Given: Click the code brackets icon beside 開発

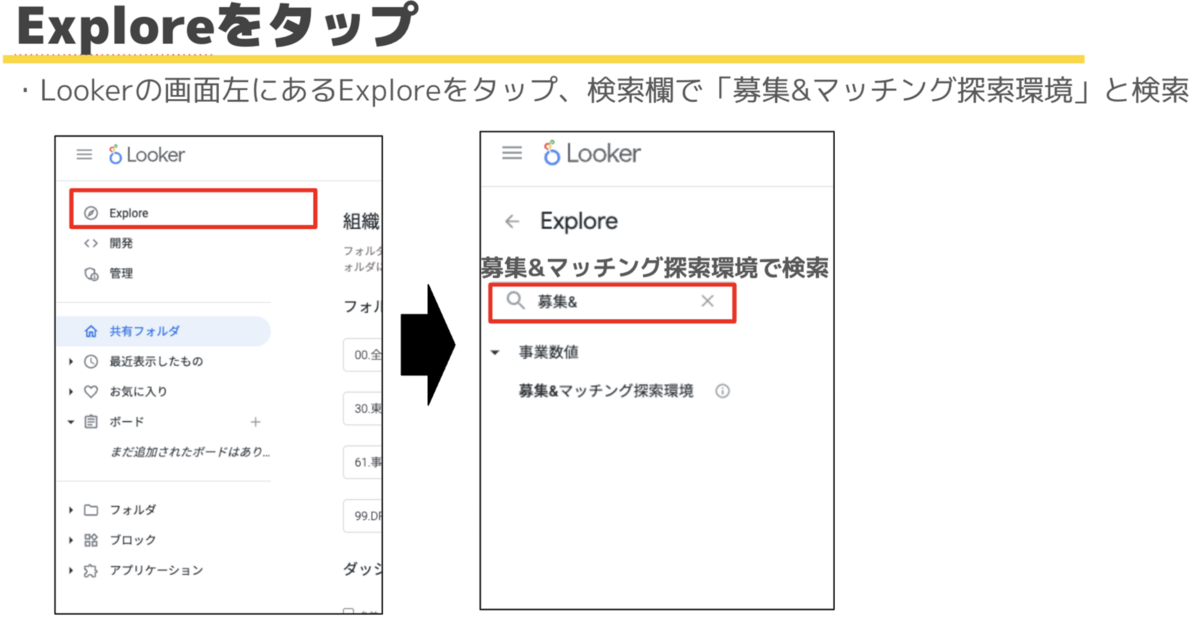Looking at the screenshot, I should point(90,243).
